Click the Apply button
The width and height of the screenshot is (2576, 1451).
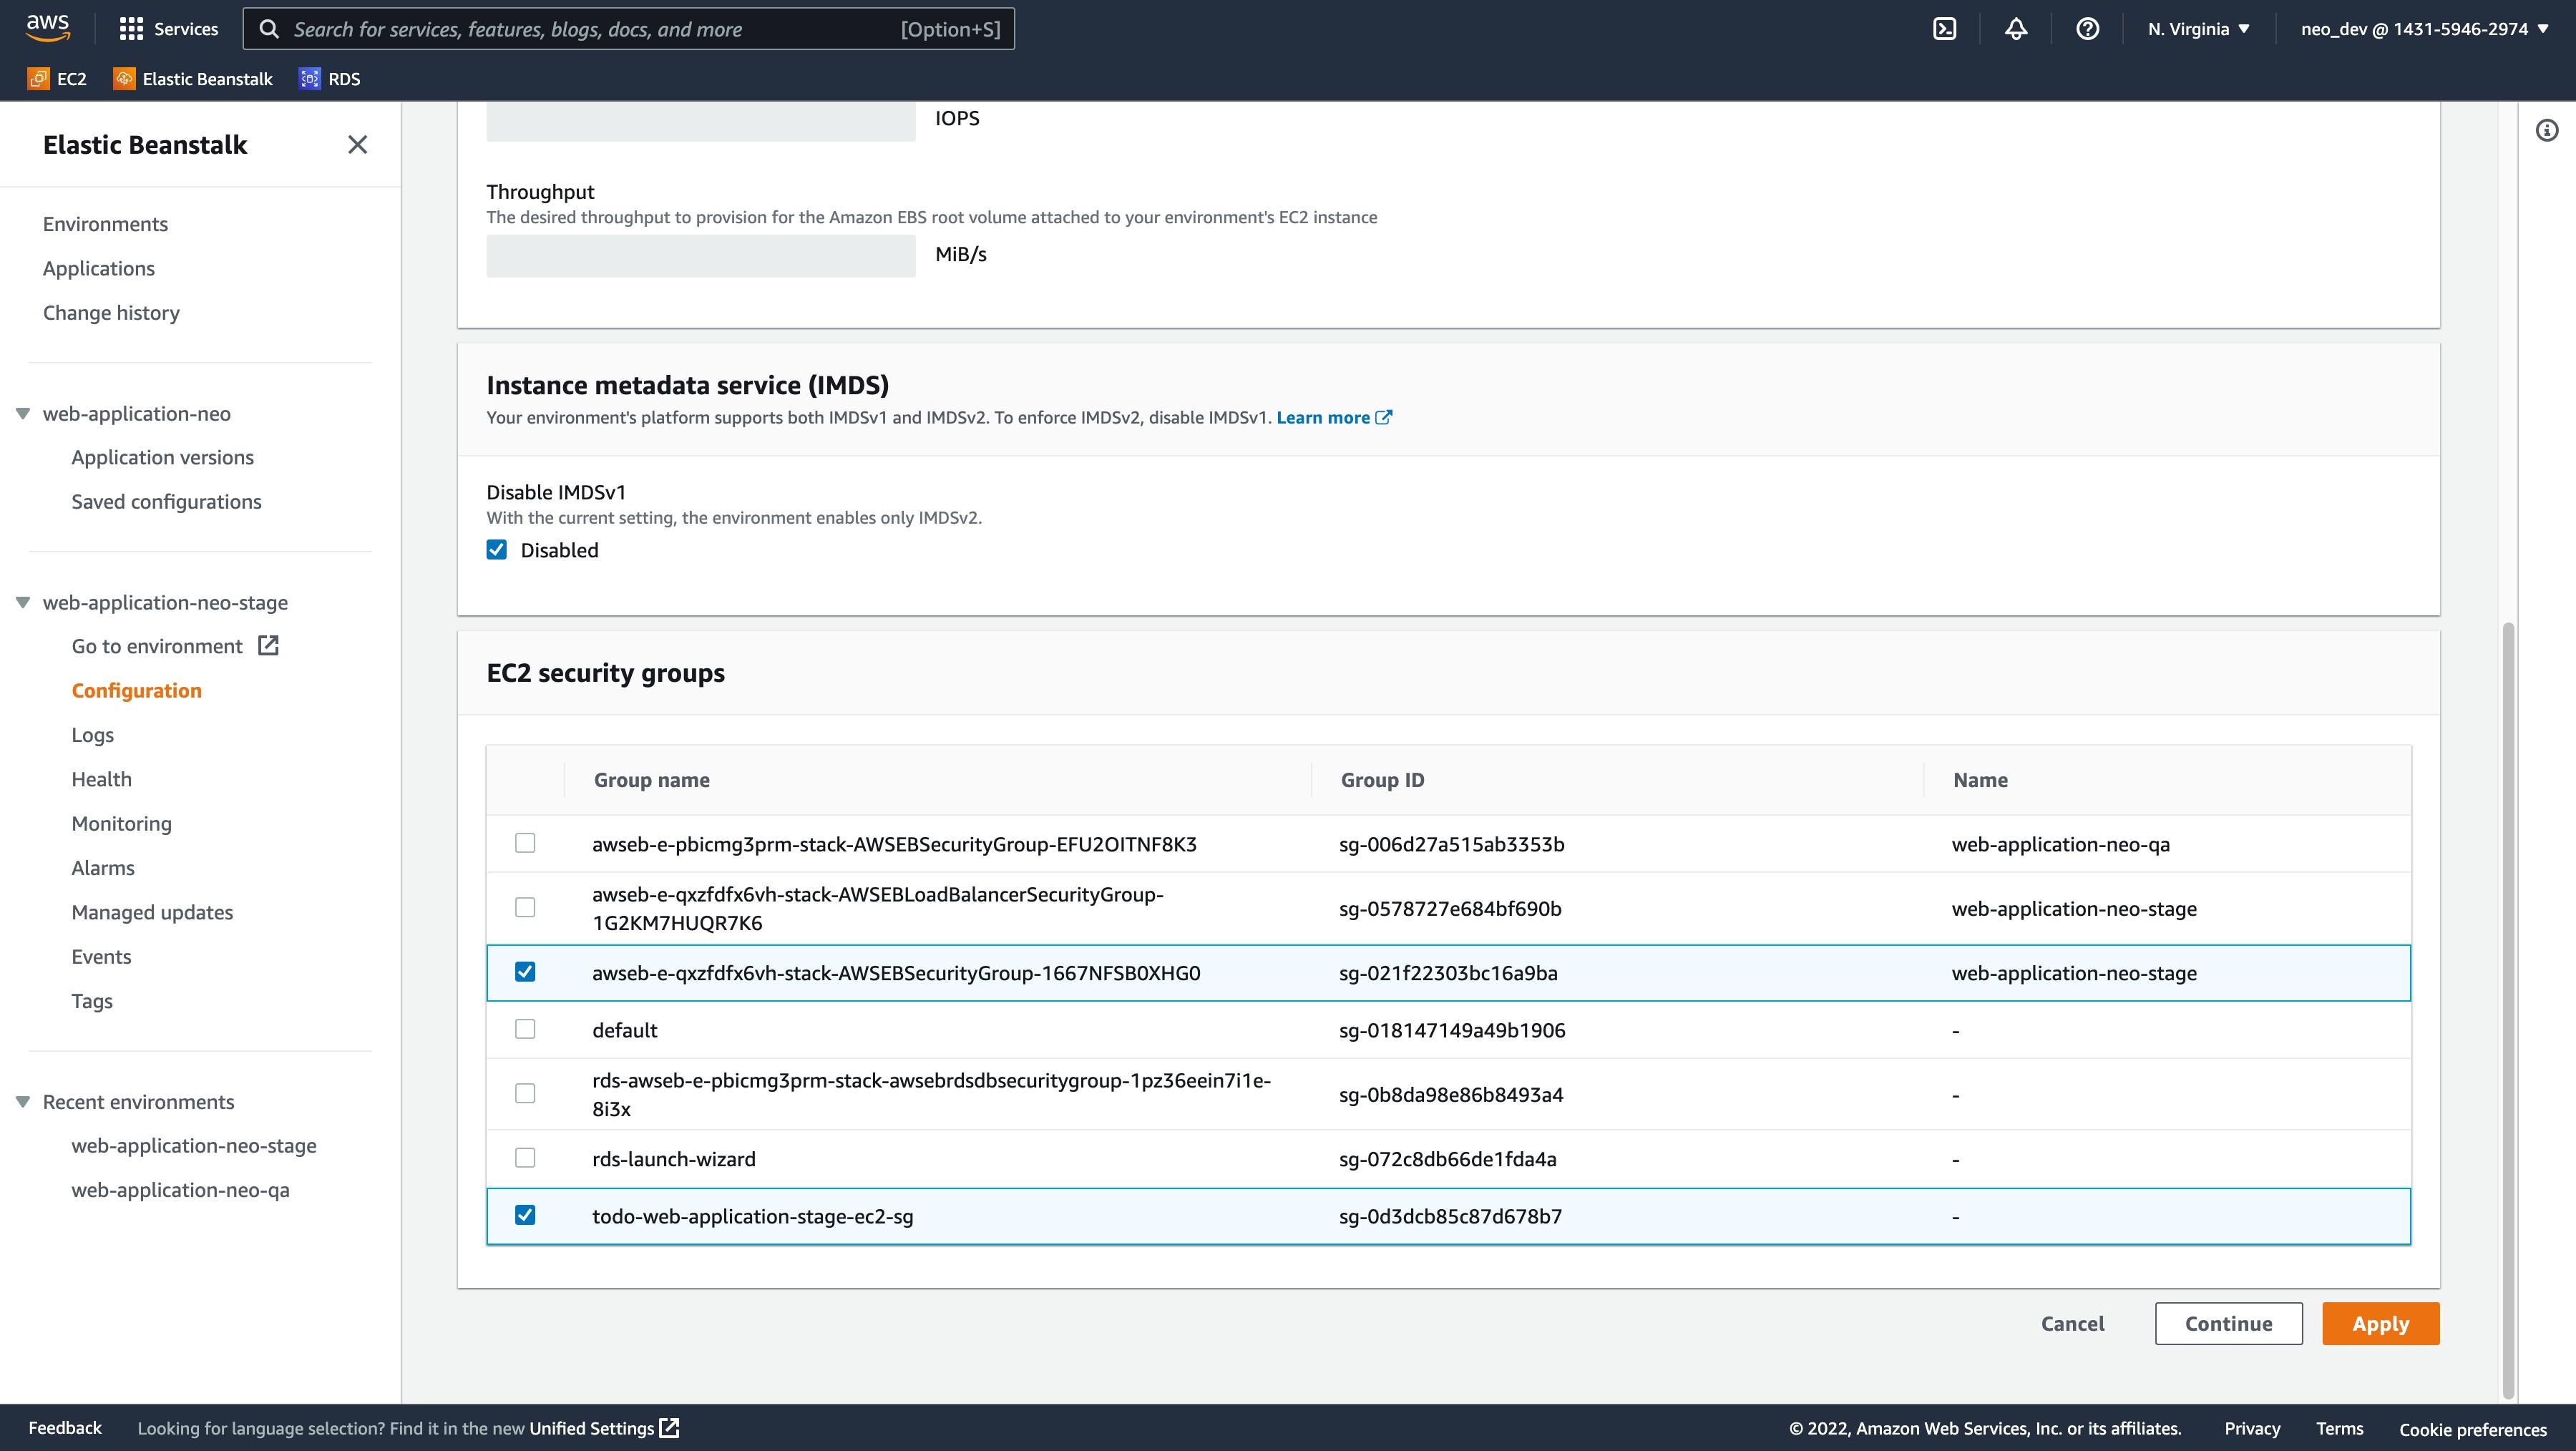(2380, 1324)
